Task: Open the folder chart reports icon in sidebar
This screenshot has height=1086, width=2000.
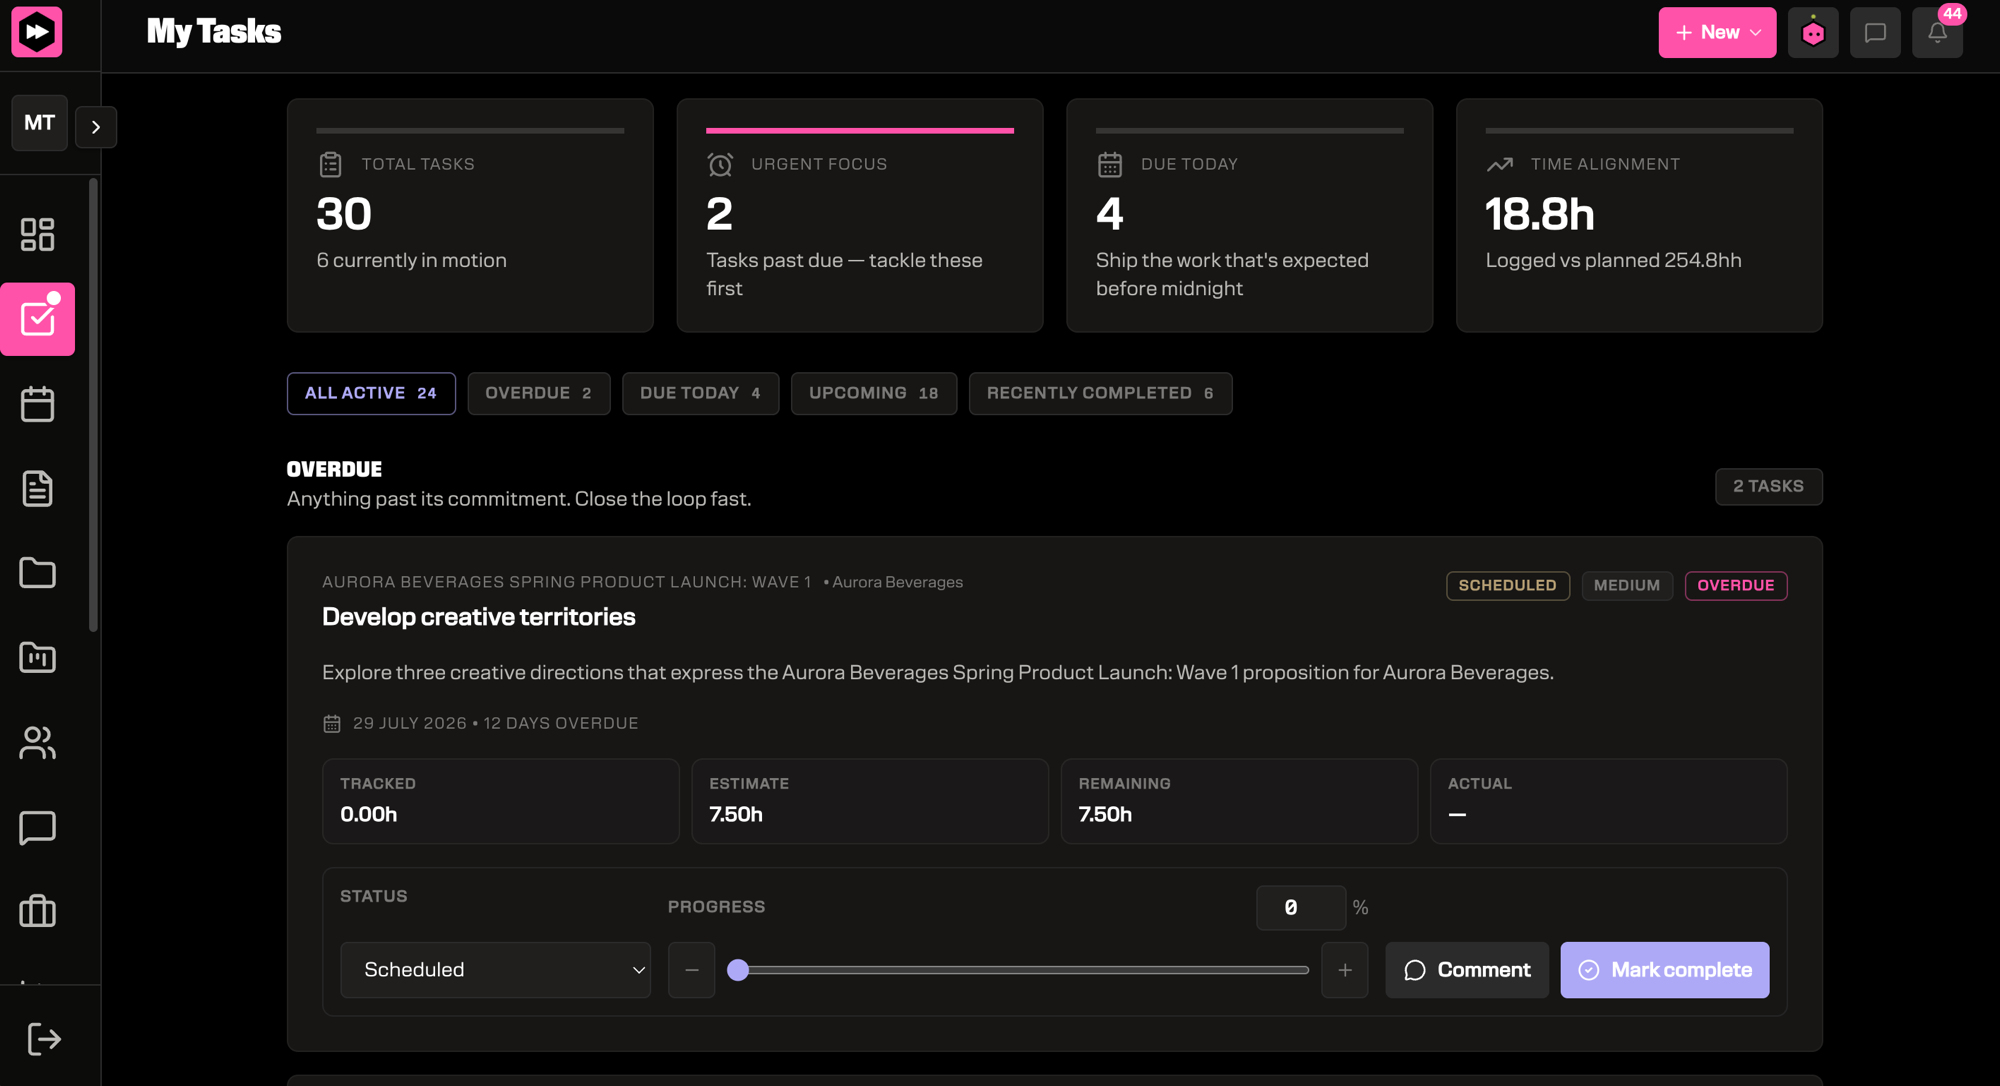Action: pos(37,657)
